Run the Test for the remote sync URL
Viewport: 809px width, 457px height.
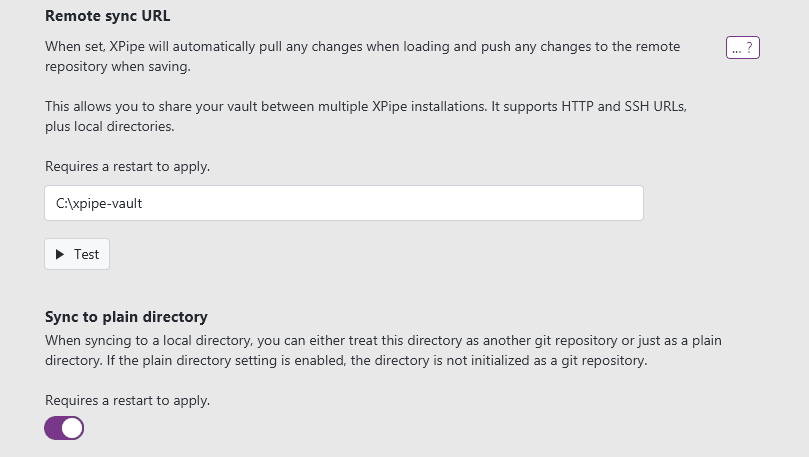(77, 255)
